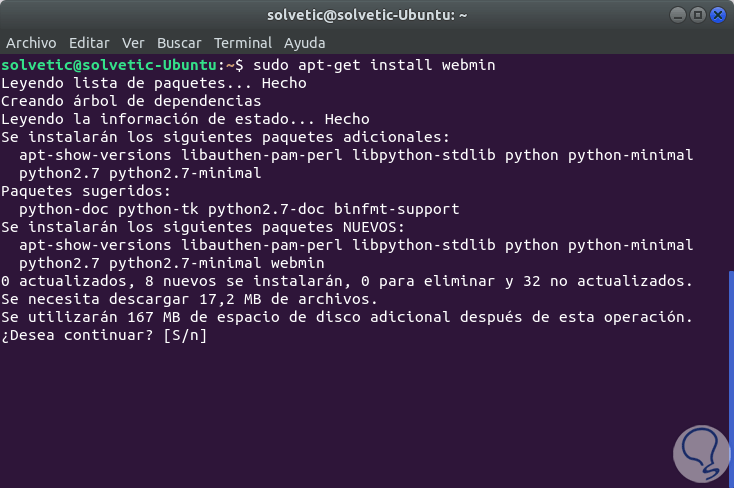Image resolution: width=734 pixels, height=488 pixels.
Task: Open the Buscar menu
Action: click(180, 43)
